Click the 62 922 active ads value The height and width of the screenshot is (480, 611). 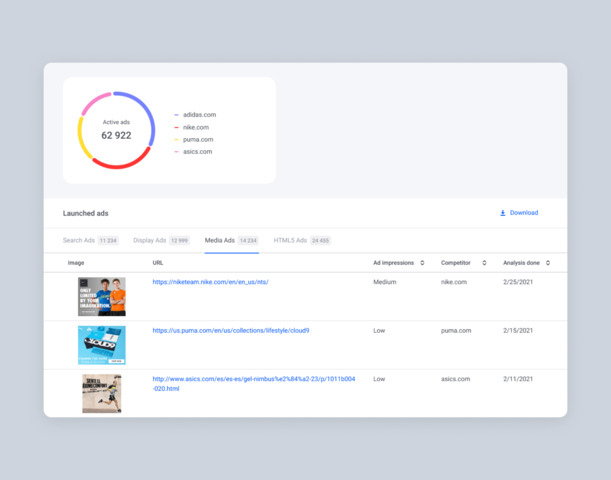click(116, 135)
